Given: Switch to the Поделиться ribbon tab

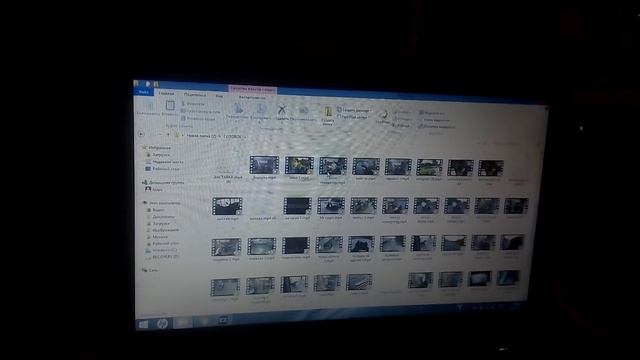Looking at the screenshot, I should pos(195,95).
